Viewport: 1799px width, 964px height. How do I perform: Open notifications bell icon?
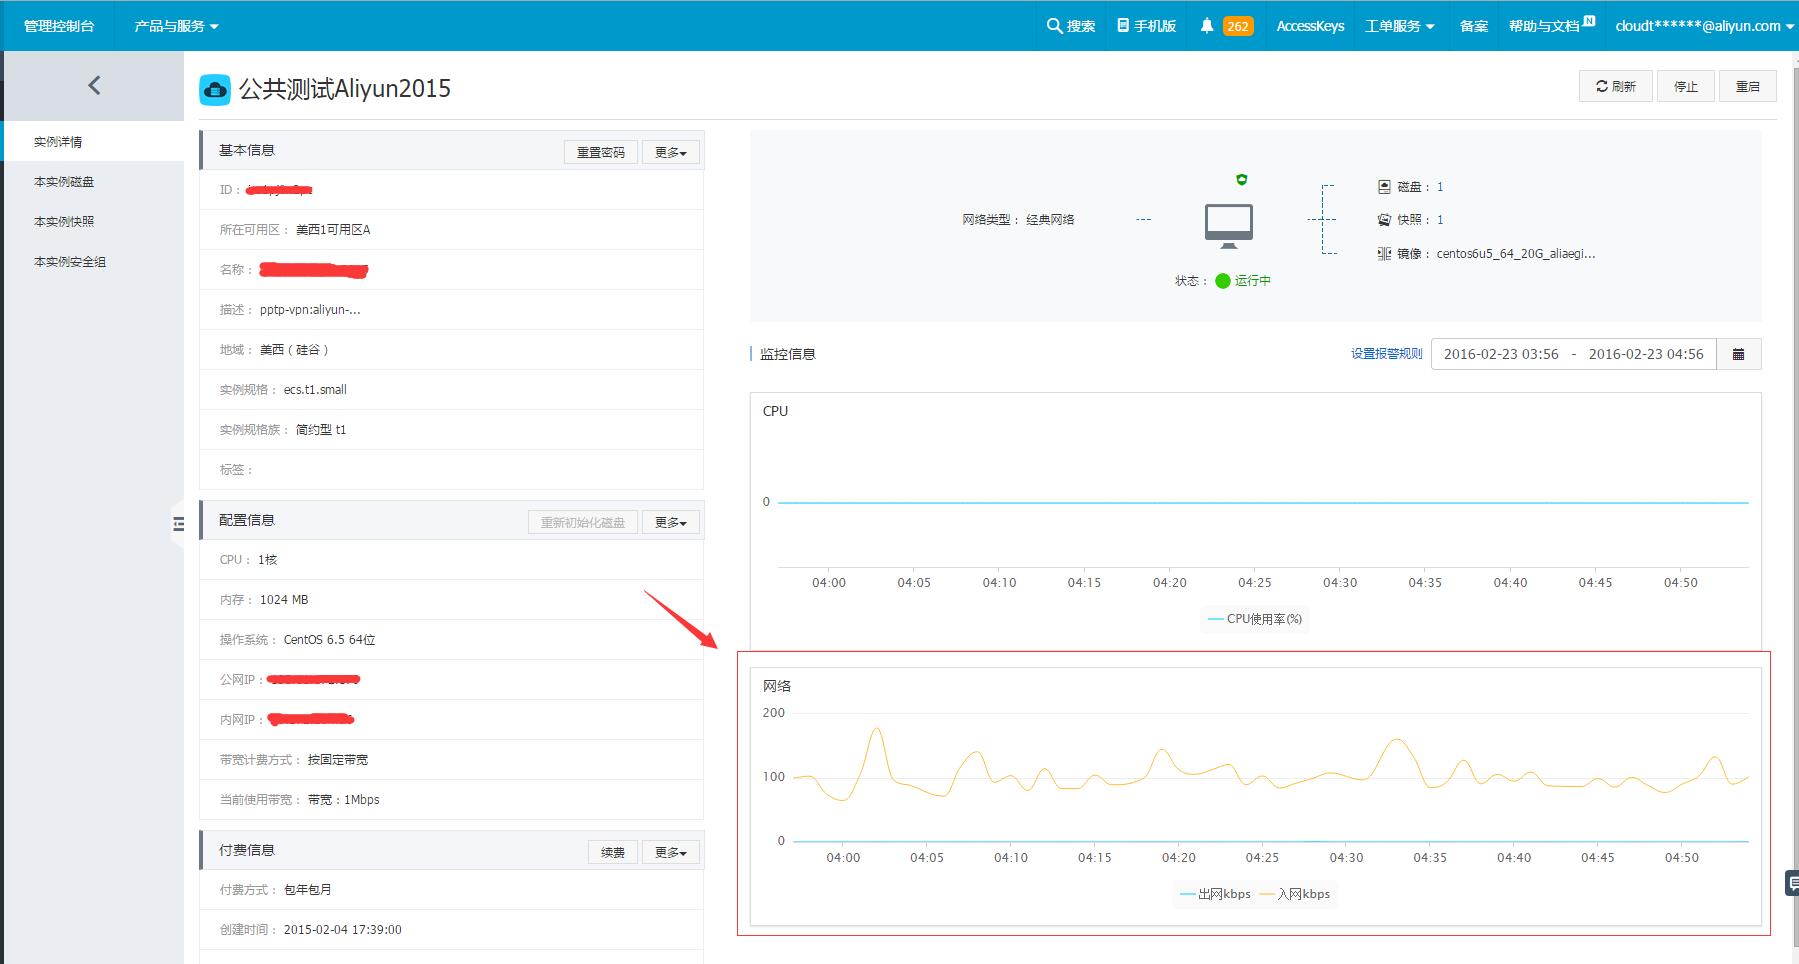[1207, 26]
